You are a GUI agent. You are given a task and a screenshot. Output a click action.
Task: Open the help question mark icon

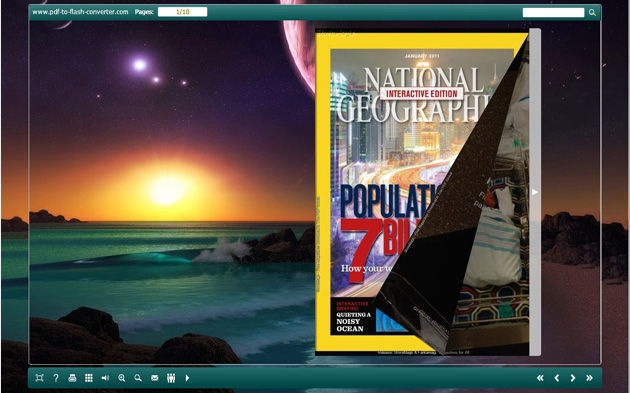tap(56, 378)
